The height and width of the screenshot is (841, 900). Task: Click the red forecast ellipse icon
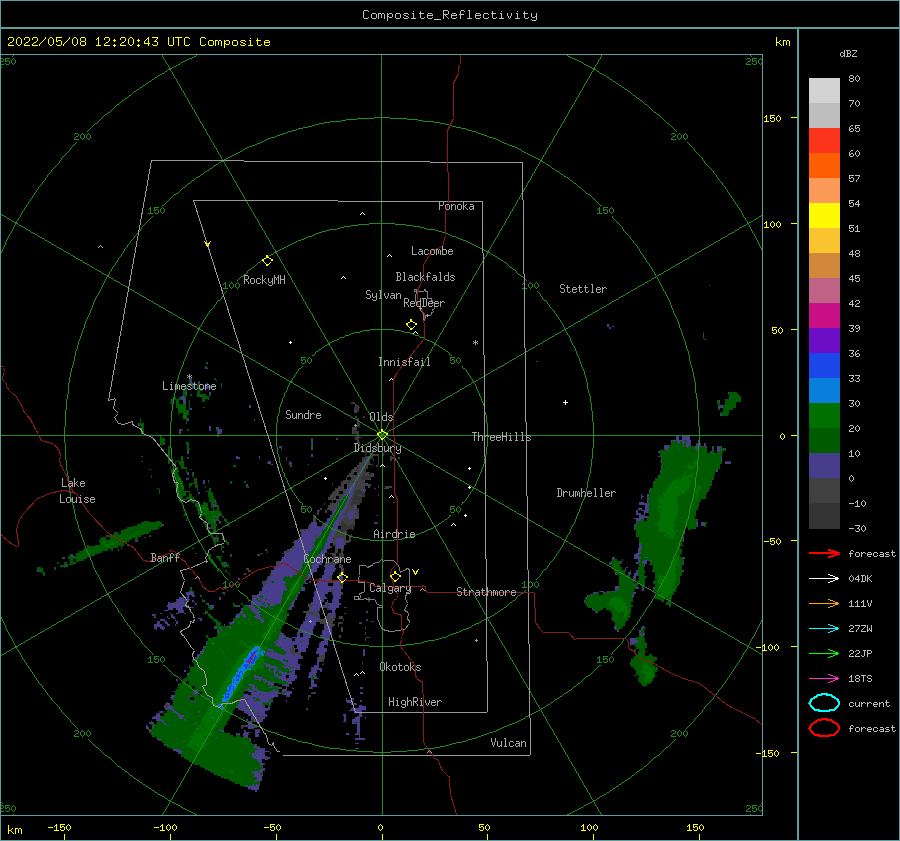point(824,728)
